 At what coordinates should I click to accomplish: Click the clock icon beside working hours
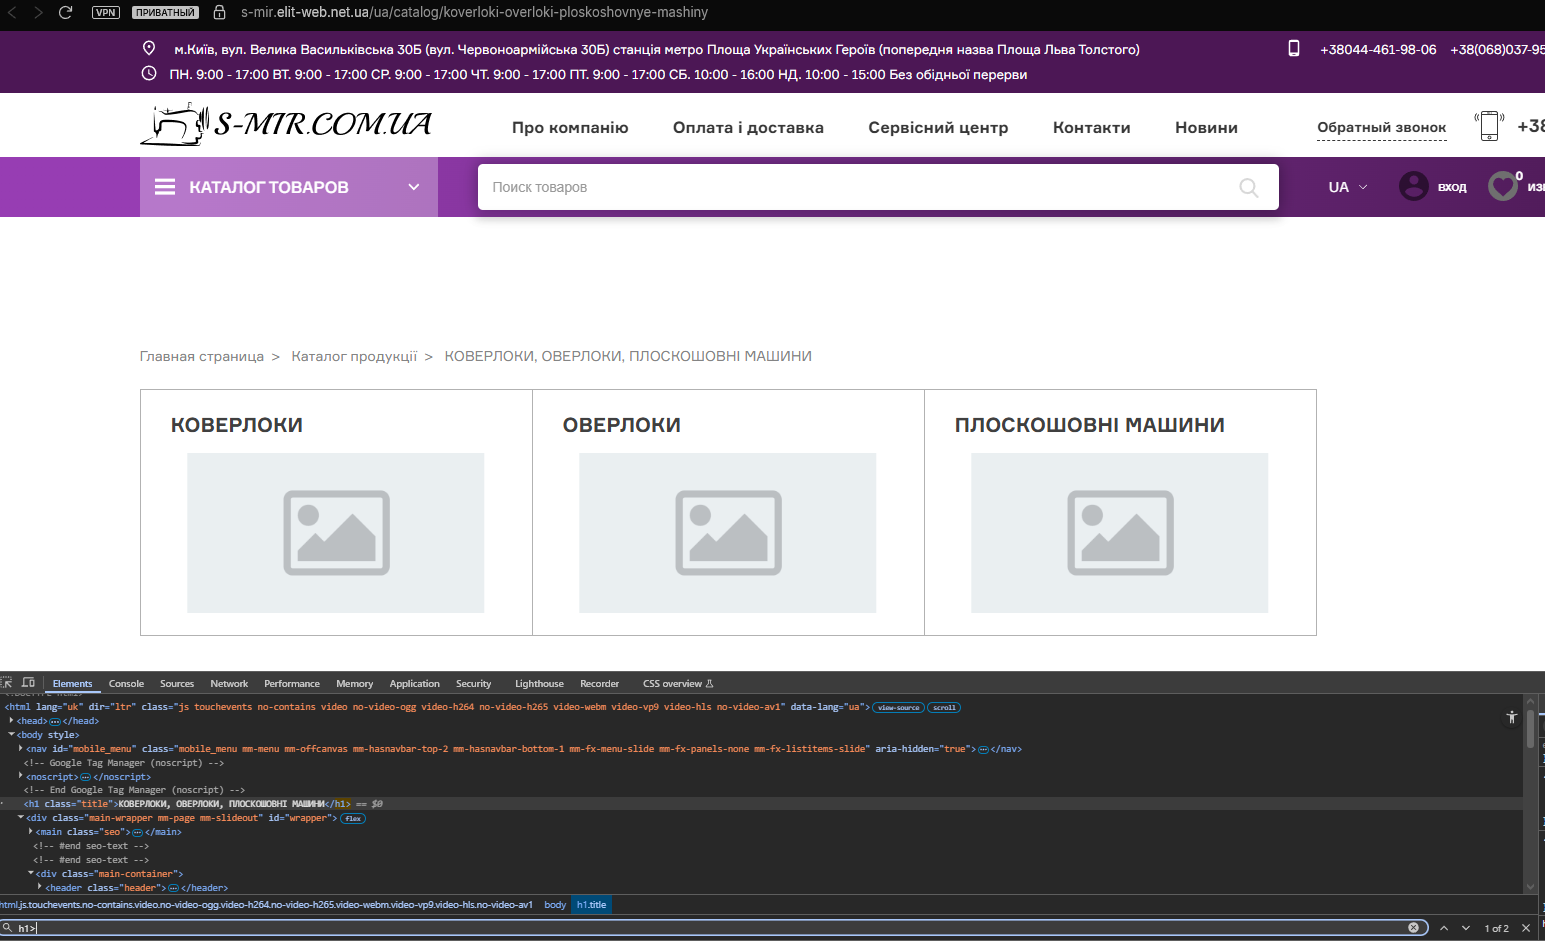pos(149,73)
